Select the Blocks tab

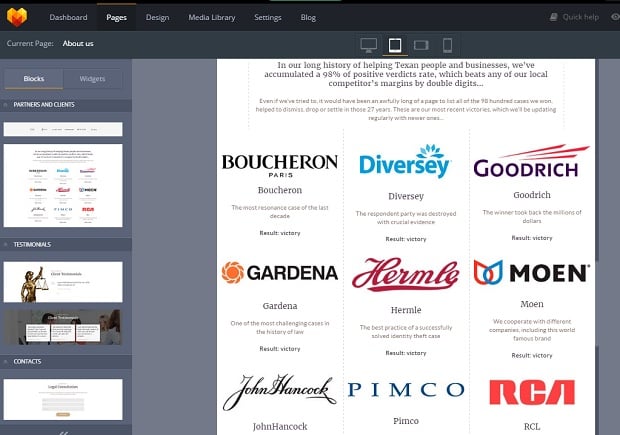tap(34, 78)
